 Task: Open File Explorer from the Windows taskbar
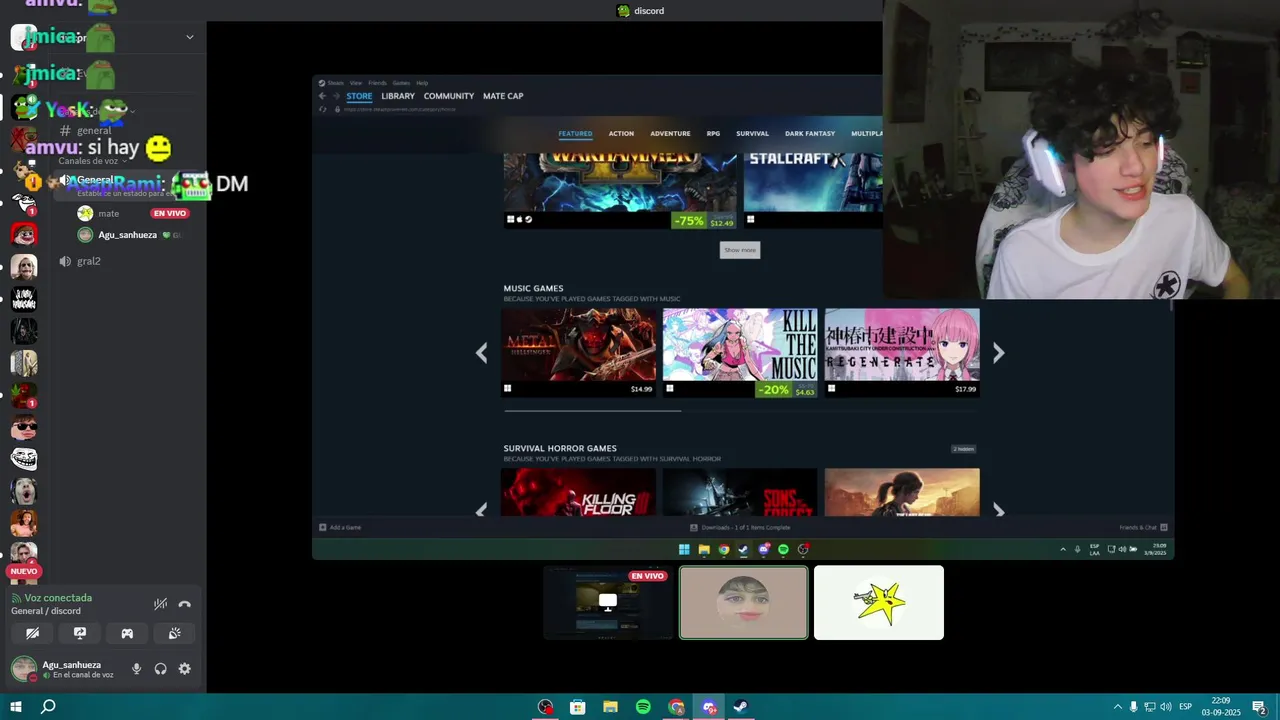(610, 707)
